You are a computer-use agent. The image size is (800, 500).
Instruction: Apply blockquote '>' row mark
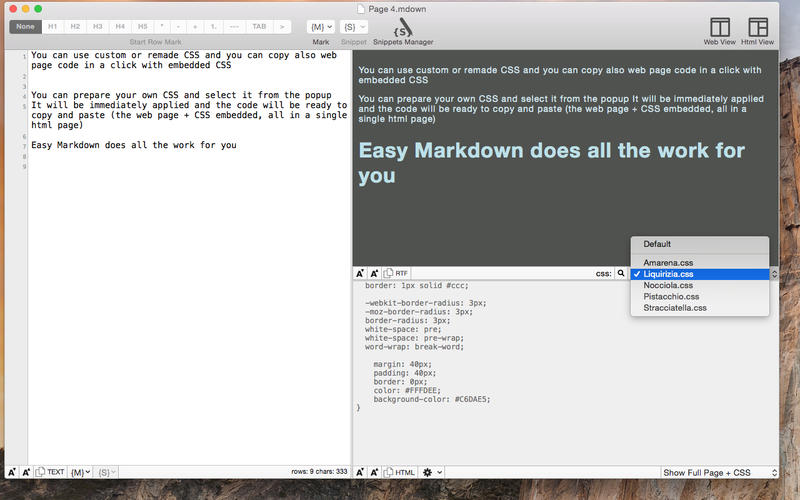(282, 27)
